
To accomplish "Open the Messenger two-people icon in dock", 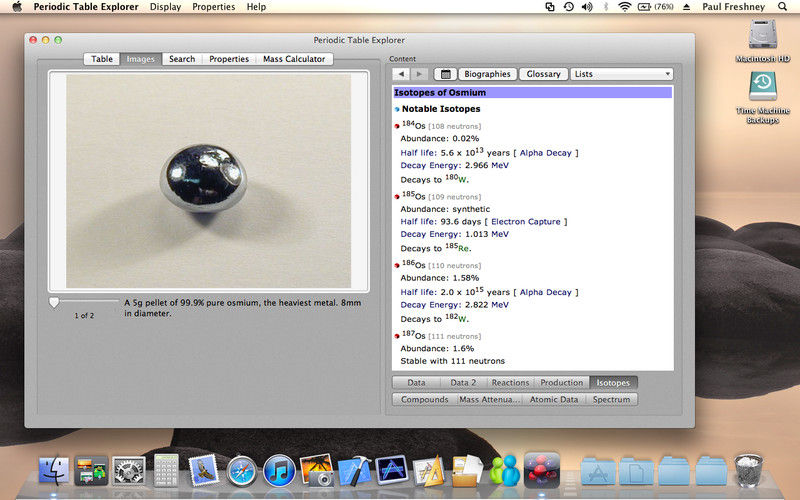I will click(504, 470).
